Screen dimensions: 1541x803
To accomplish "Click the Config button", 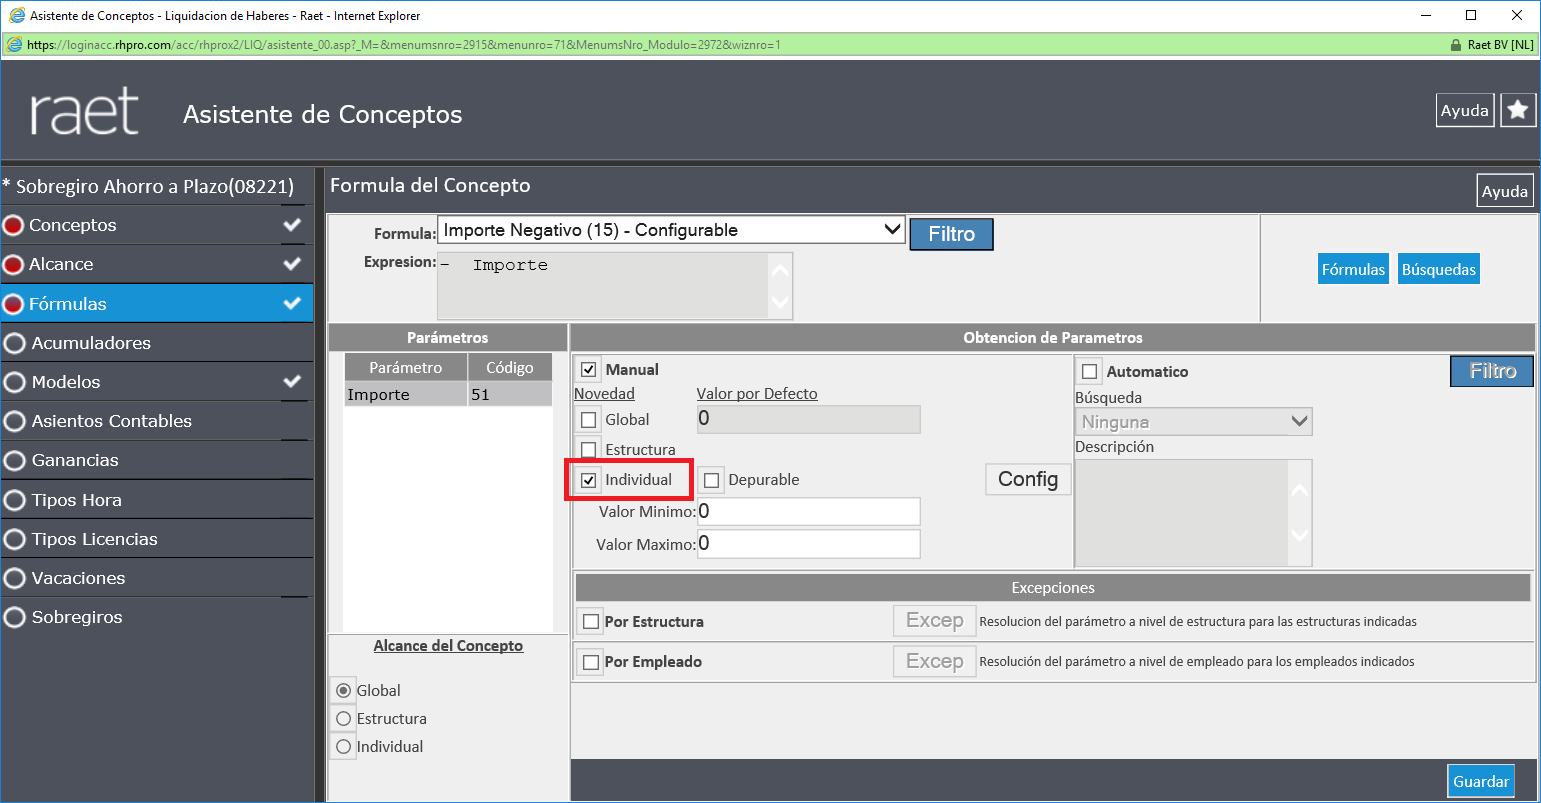I will 1028,479.
